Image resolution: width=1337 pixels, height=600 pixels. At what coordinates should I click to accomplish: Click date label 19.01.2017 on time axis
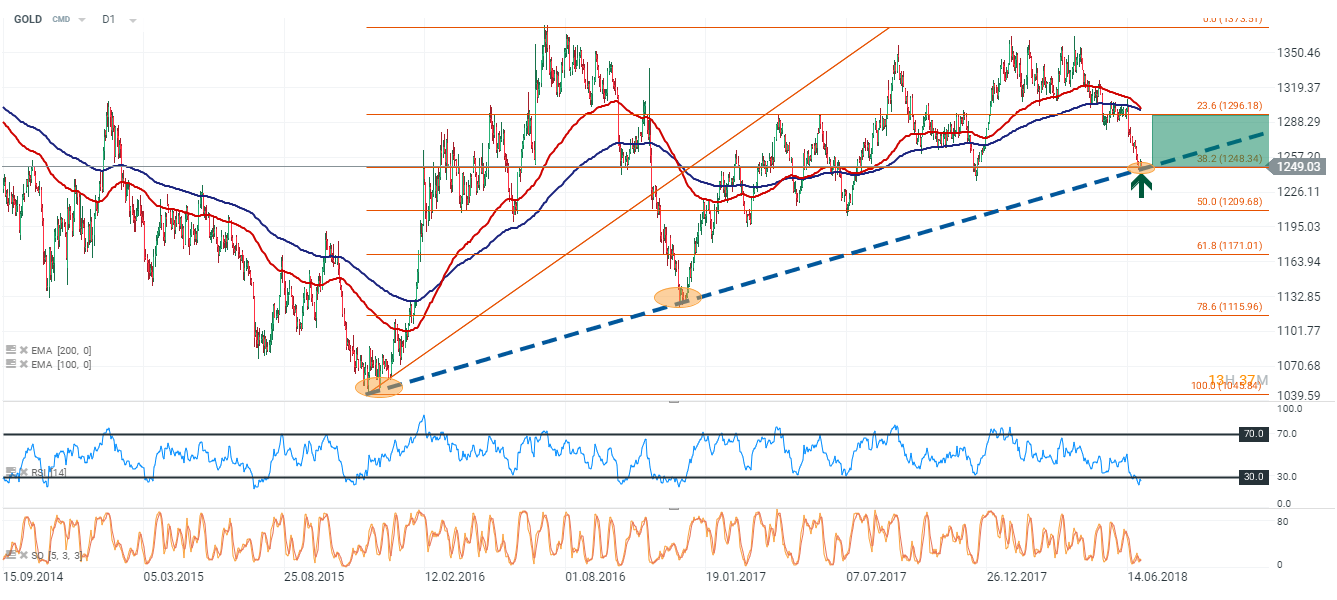[736, 577]
